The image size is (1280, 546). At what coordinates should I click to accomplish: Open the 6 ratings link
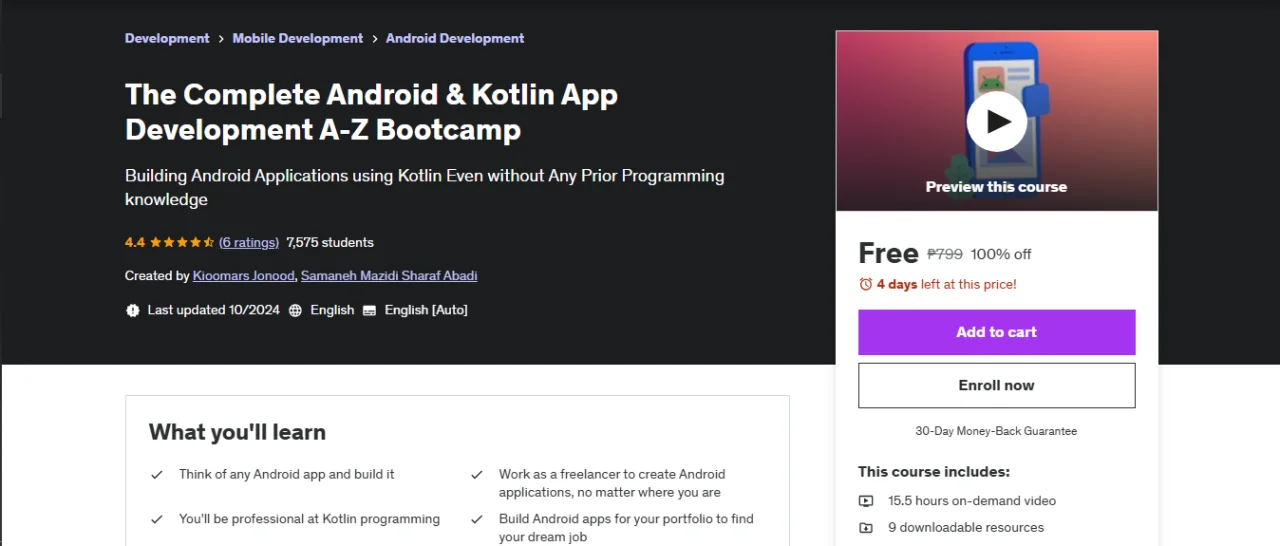pyautogui.click(x=249, y=242)
